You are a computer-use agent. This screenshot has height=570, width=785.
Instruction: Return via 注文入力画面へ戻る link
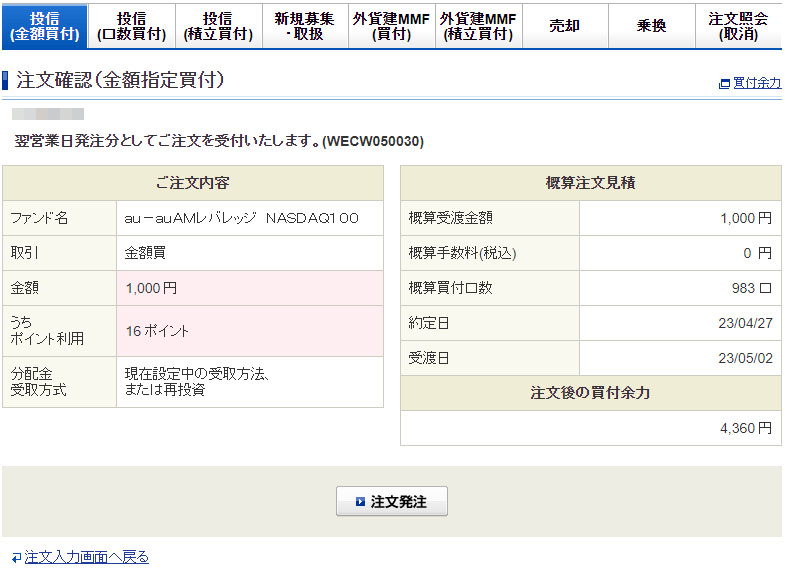(x=86, y=557)
